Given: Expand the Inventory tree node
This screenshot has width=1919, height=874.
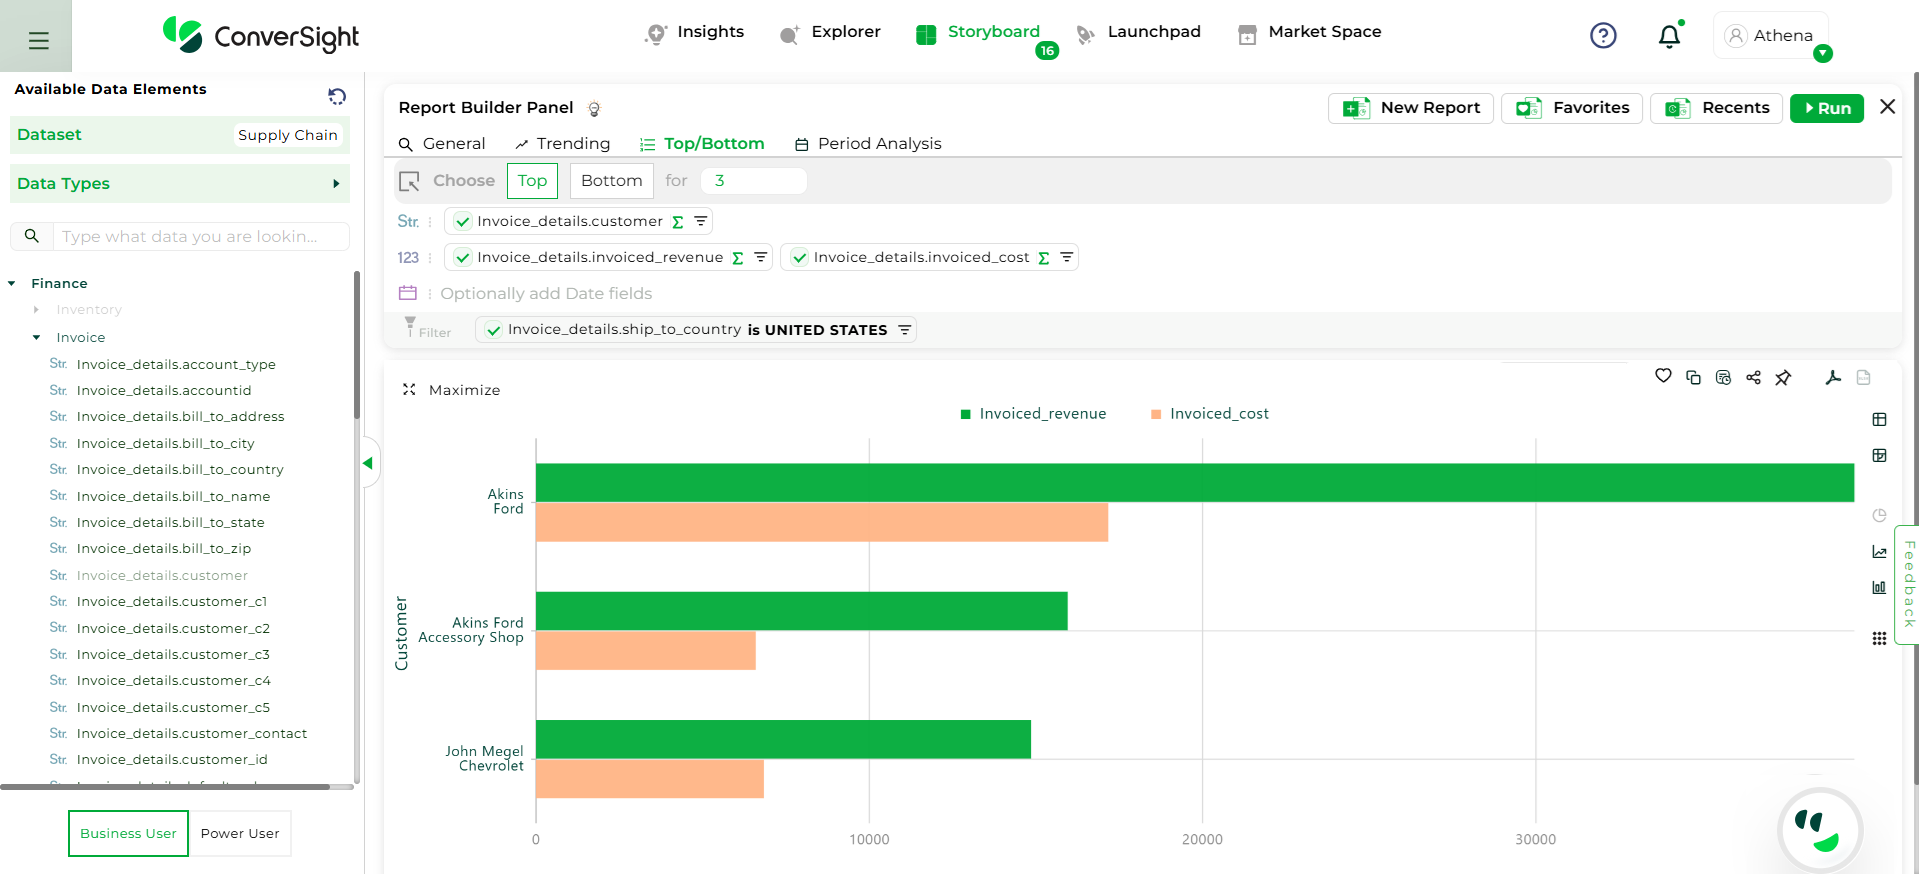Looking at the screenshot, I should tap(37, 310).
